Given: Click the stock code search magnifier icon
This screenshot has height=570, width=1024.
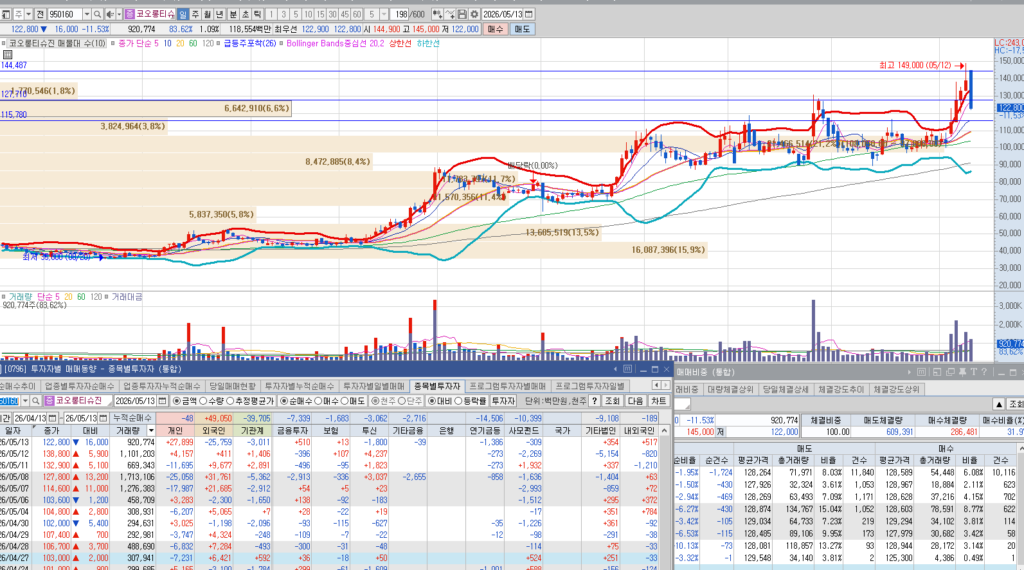Looking at the screenshot, I should (x=97, y=14).
